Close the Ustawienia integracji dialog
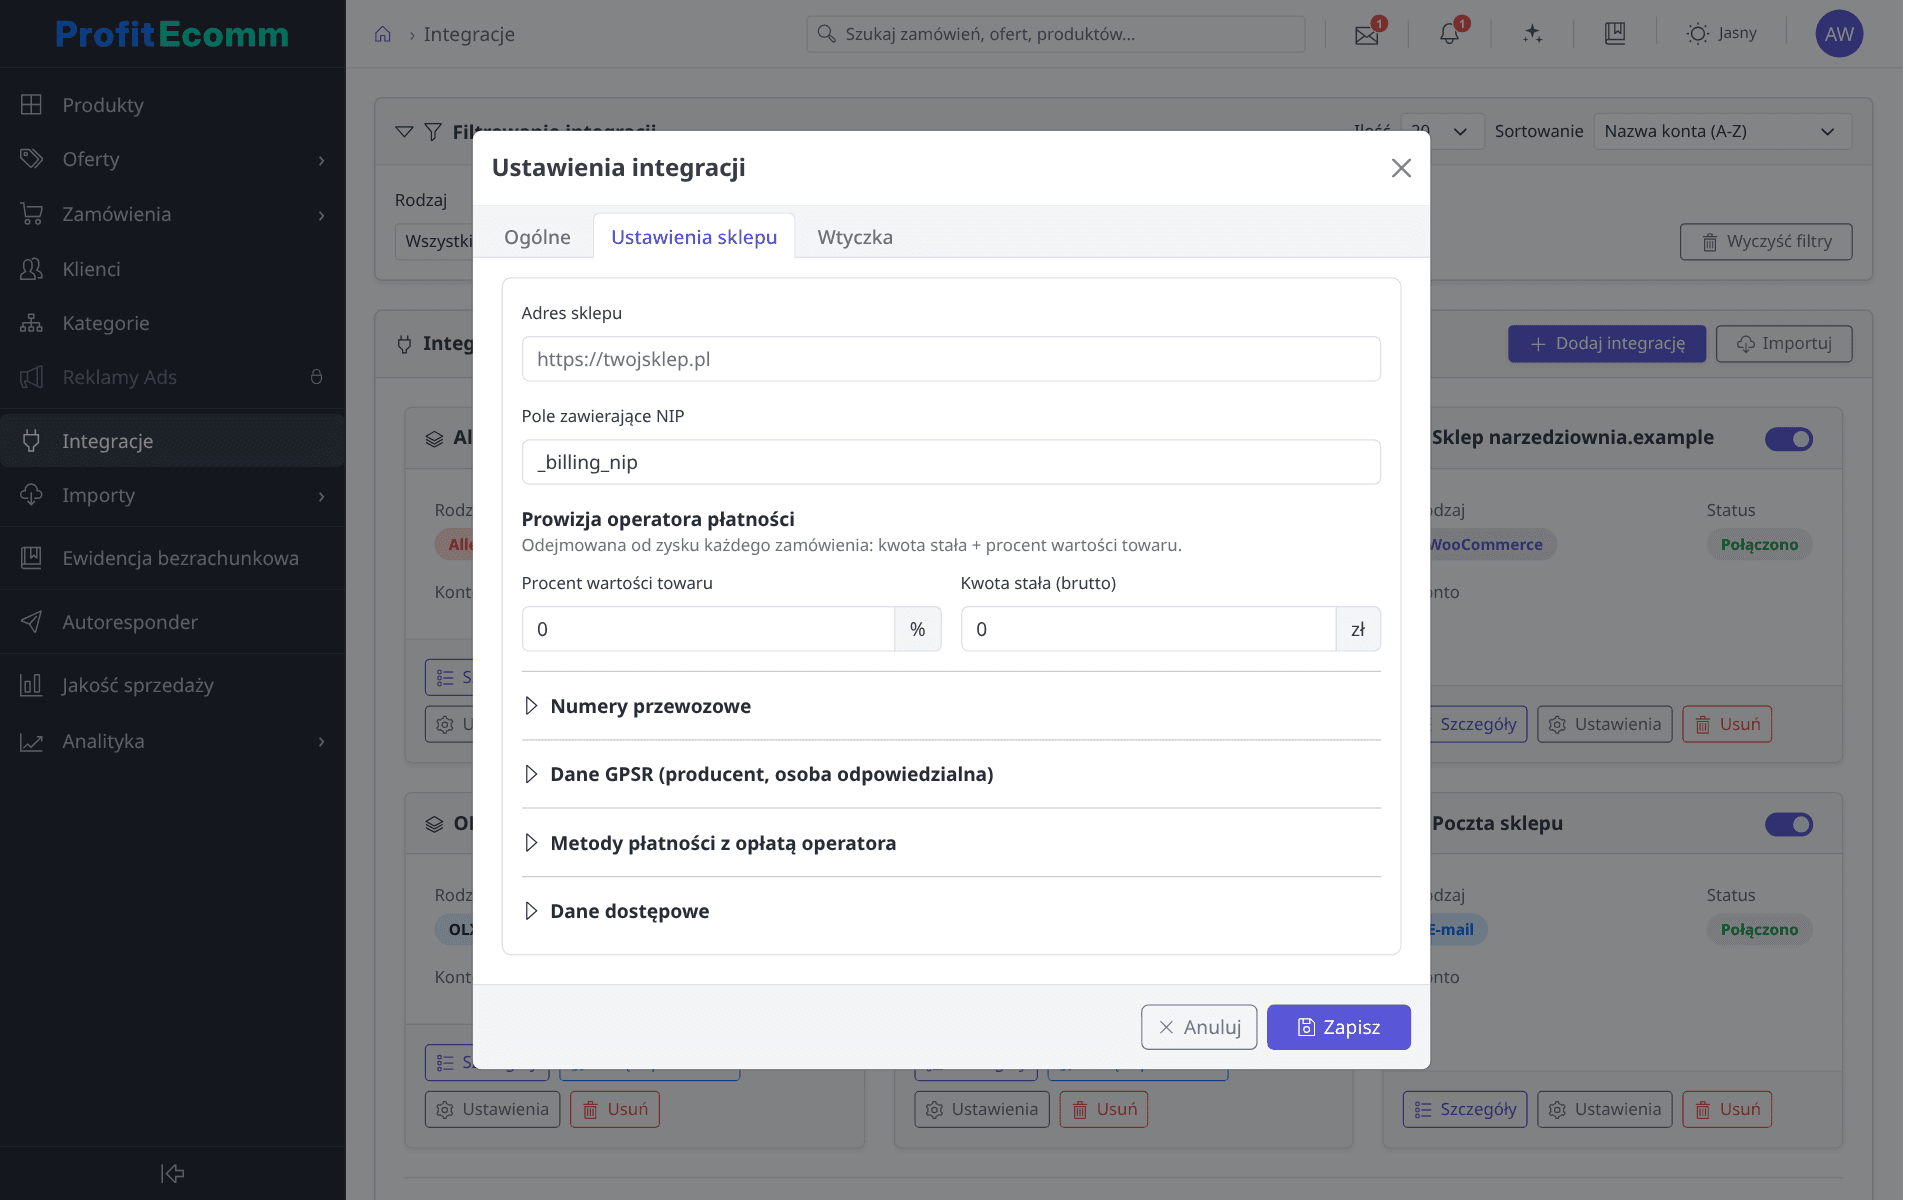The image size is (1920, 1200). [x=1401, y=168]
